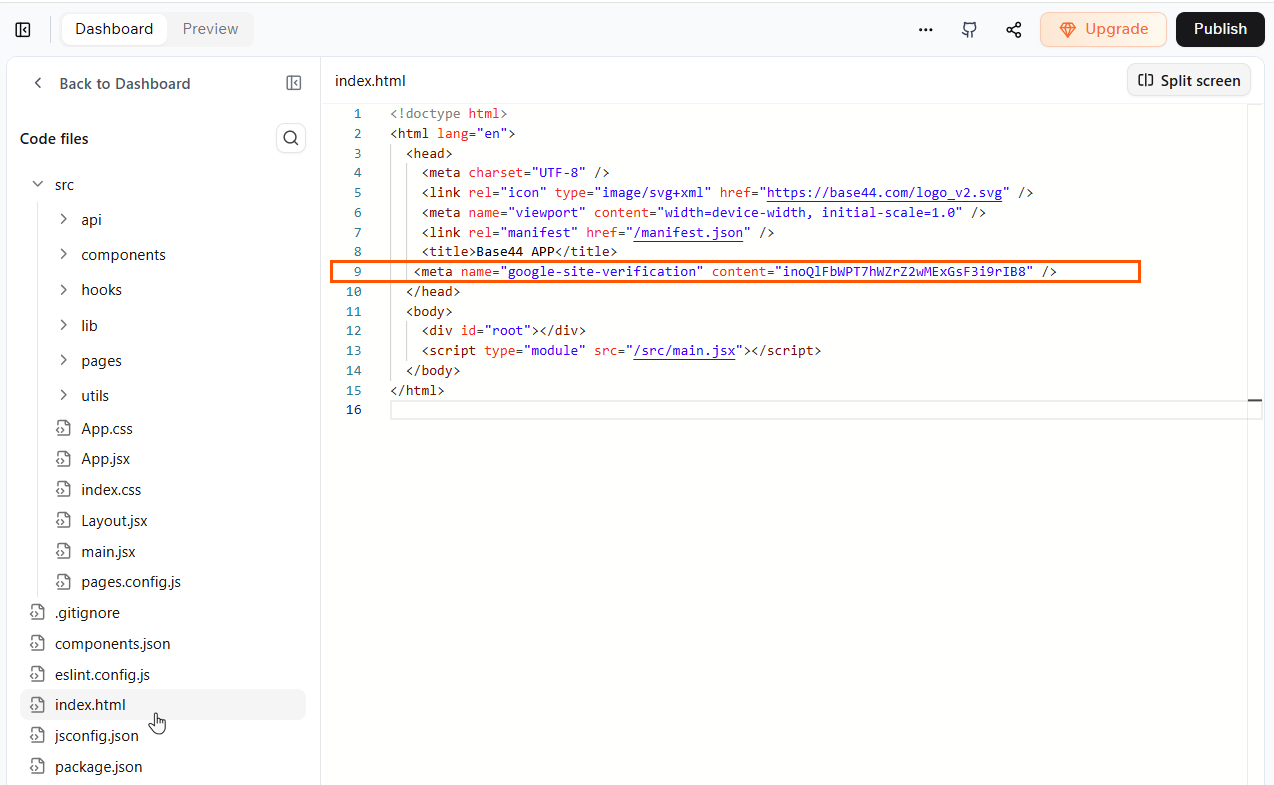Open the components.json file
1274x785 pixels.
(x=113, y=644)
